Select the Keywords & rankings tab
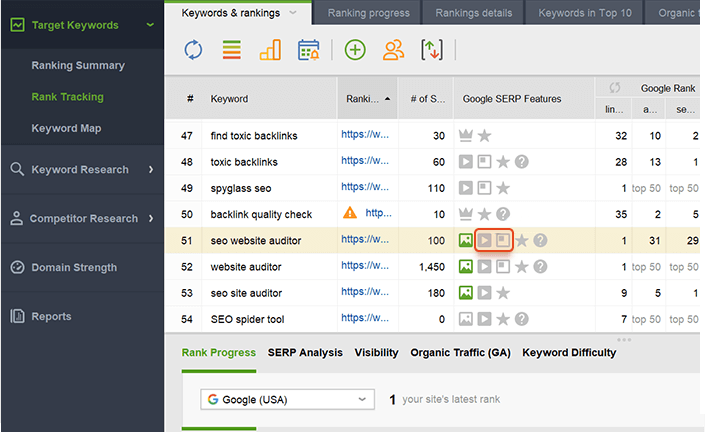Image resolution: width=705 pixels, height=432 pixels. point(231,13)
